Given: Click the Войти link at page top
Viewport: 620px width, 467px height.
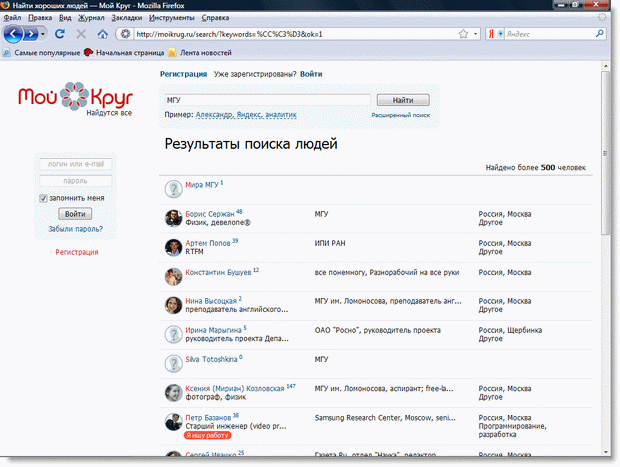Looking at the screenshot, I should (311, 74).
